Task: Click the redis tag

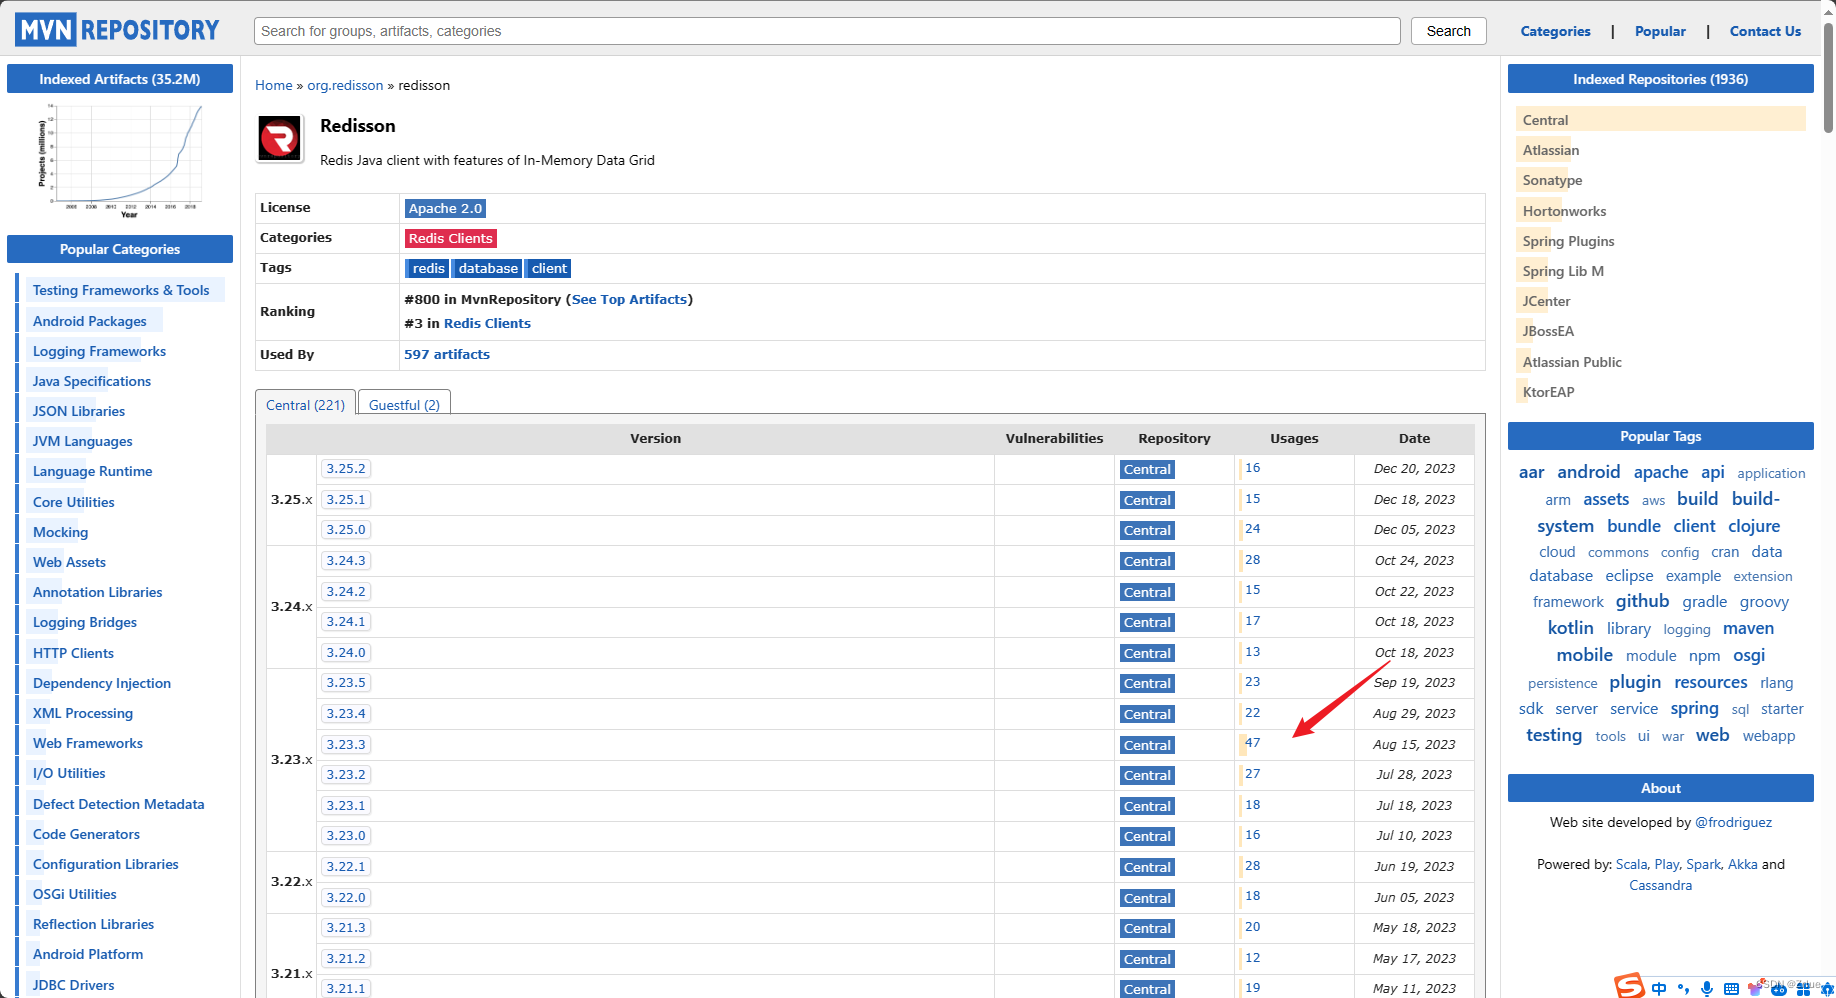Action: click(428, 268)
